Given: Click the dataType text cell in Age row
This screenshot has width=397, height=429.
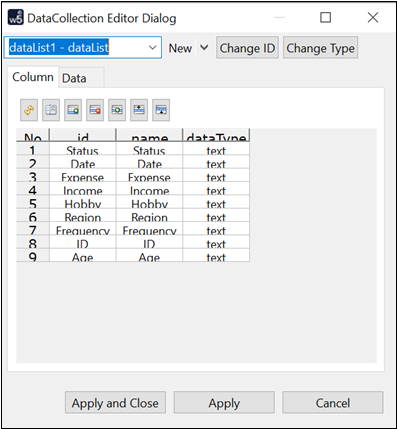Looking at the screenshot, I should coord(216,256).
